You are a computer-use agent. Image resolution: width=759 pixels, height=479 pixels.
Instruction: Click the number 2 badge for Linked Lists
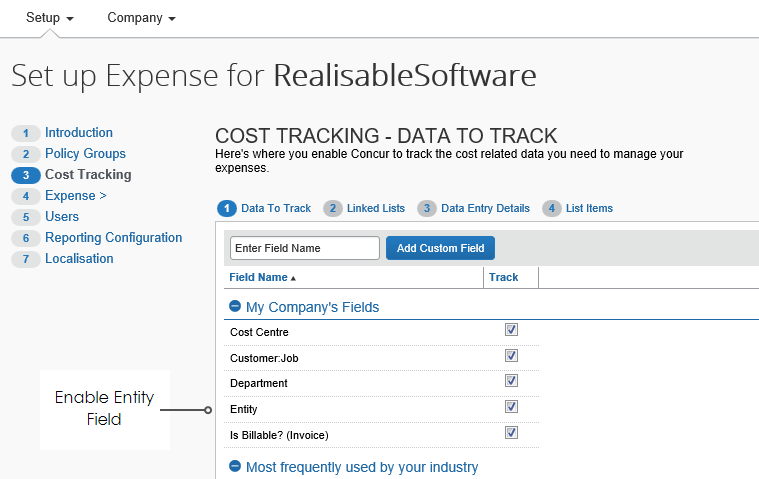tap(333, 209)
